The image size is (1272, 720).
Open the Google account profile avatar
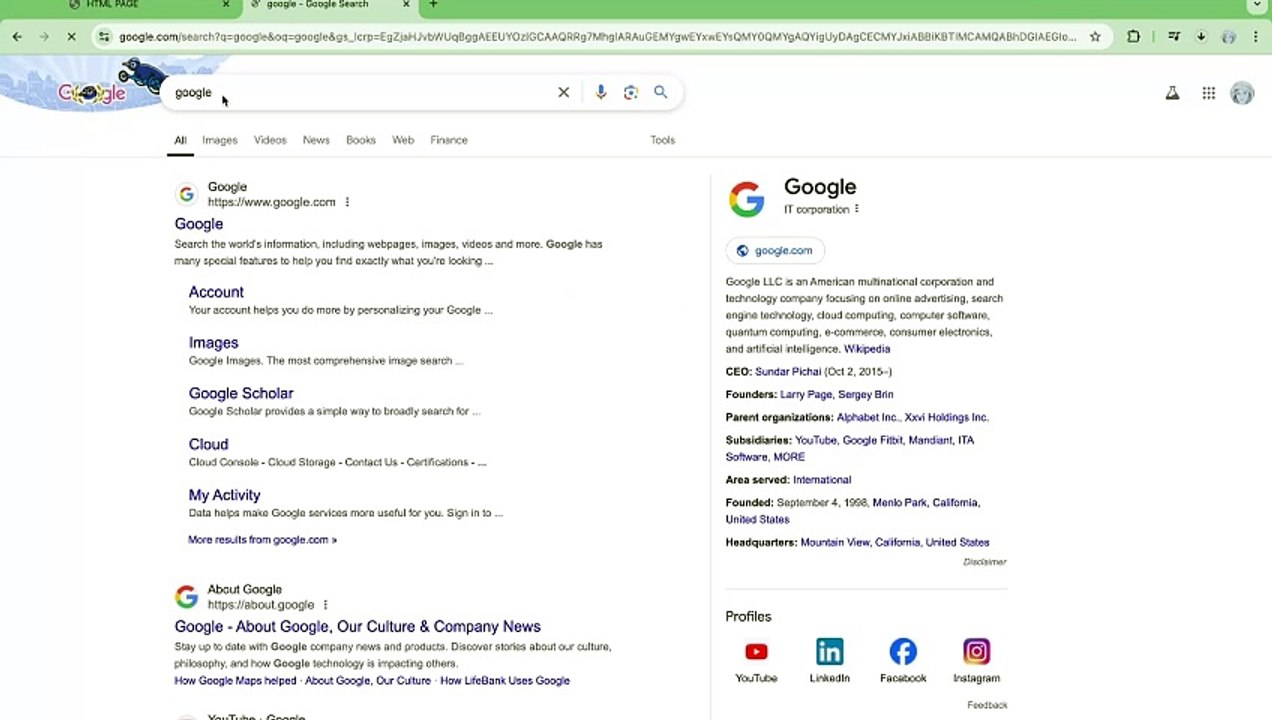click(x=1242, y=93)
